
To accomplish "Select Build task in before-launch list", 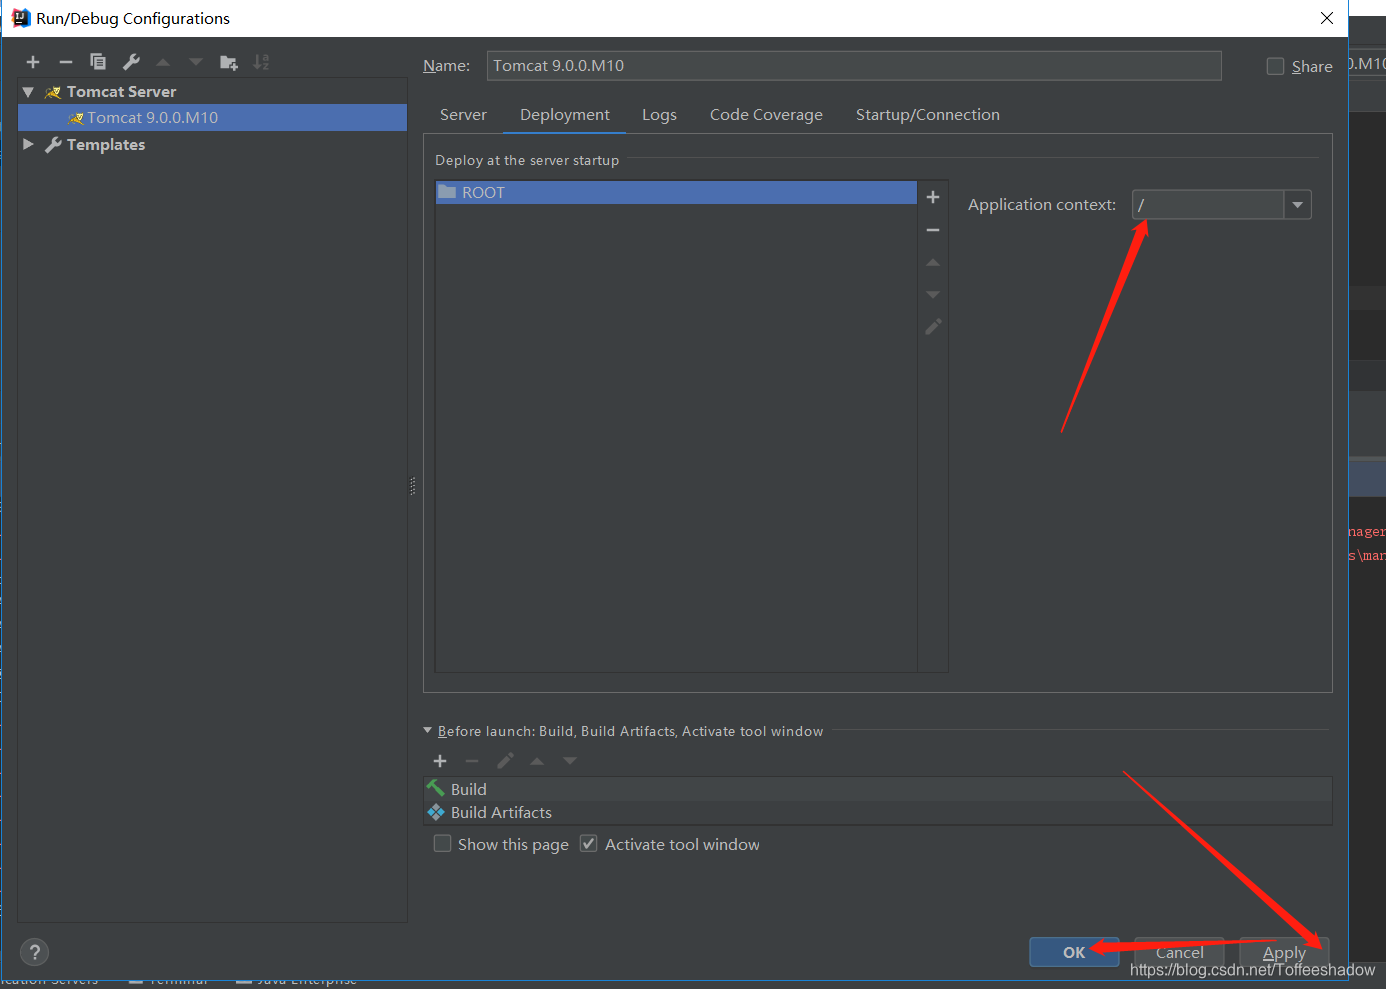I will pos(878,789).
